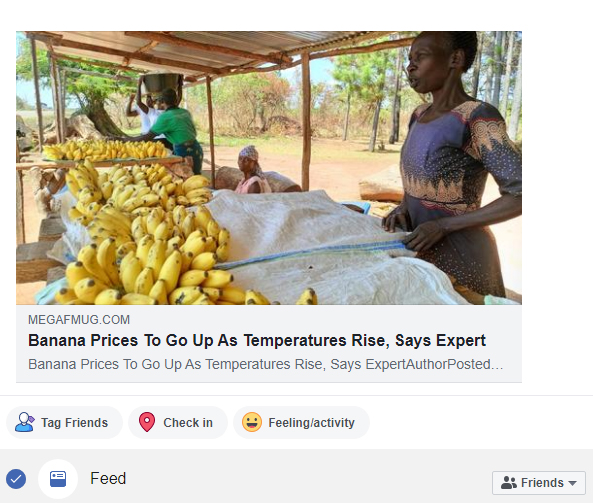Expand the dropdown arrow next to Friends

[x=572, y=483]
